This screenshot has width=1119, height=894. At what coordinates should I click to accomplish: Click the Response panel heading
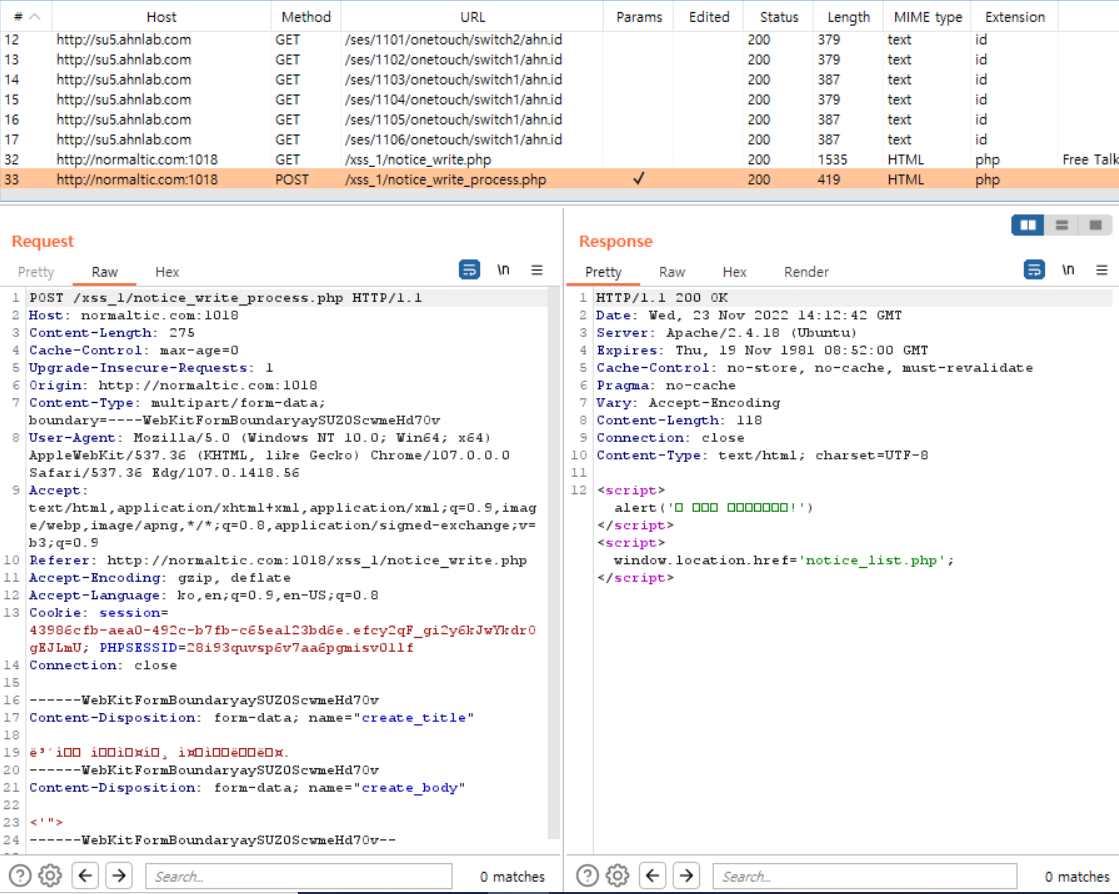(615, 241)
